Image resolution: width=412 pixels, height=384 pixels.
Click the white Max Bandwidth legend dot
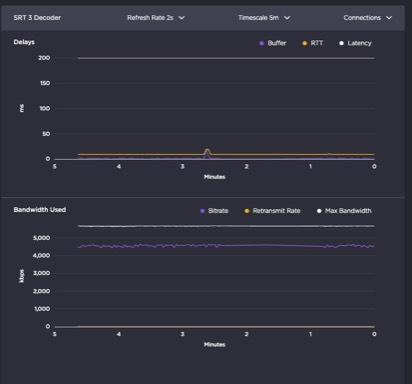(x=319, y=211)
